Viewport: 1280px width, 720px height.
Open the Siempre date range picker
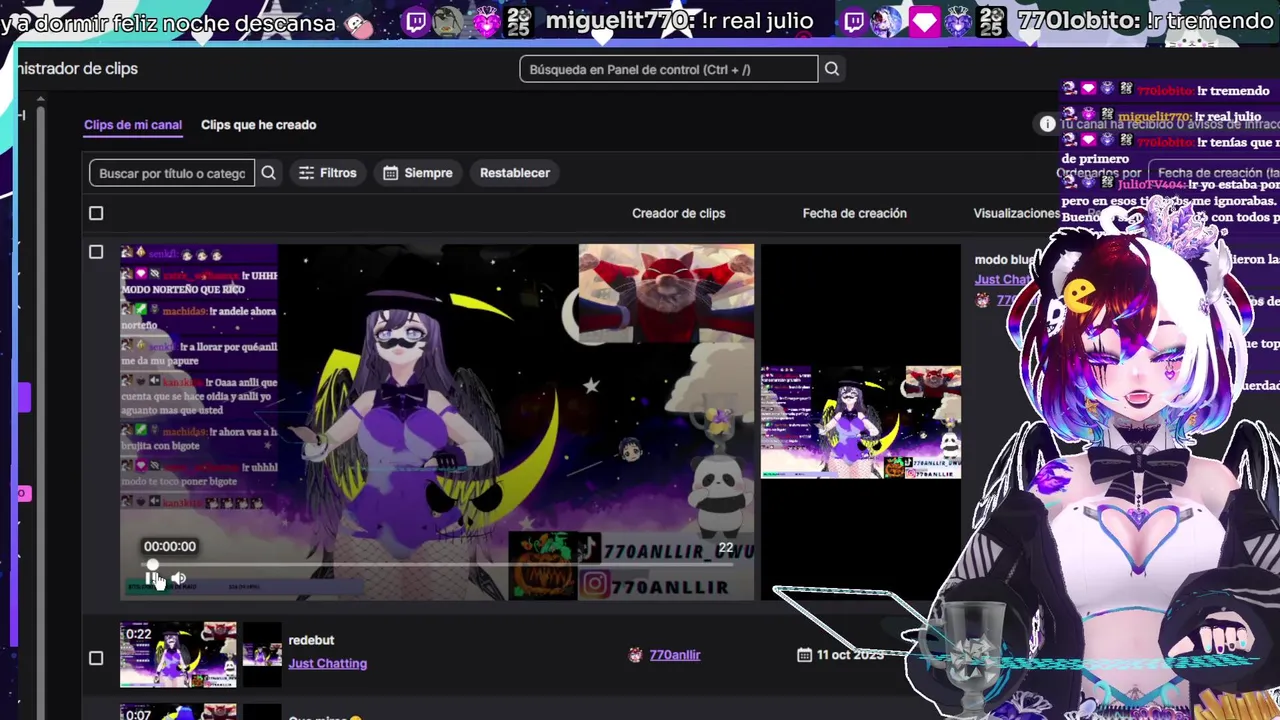(418, 173)
